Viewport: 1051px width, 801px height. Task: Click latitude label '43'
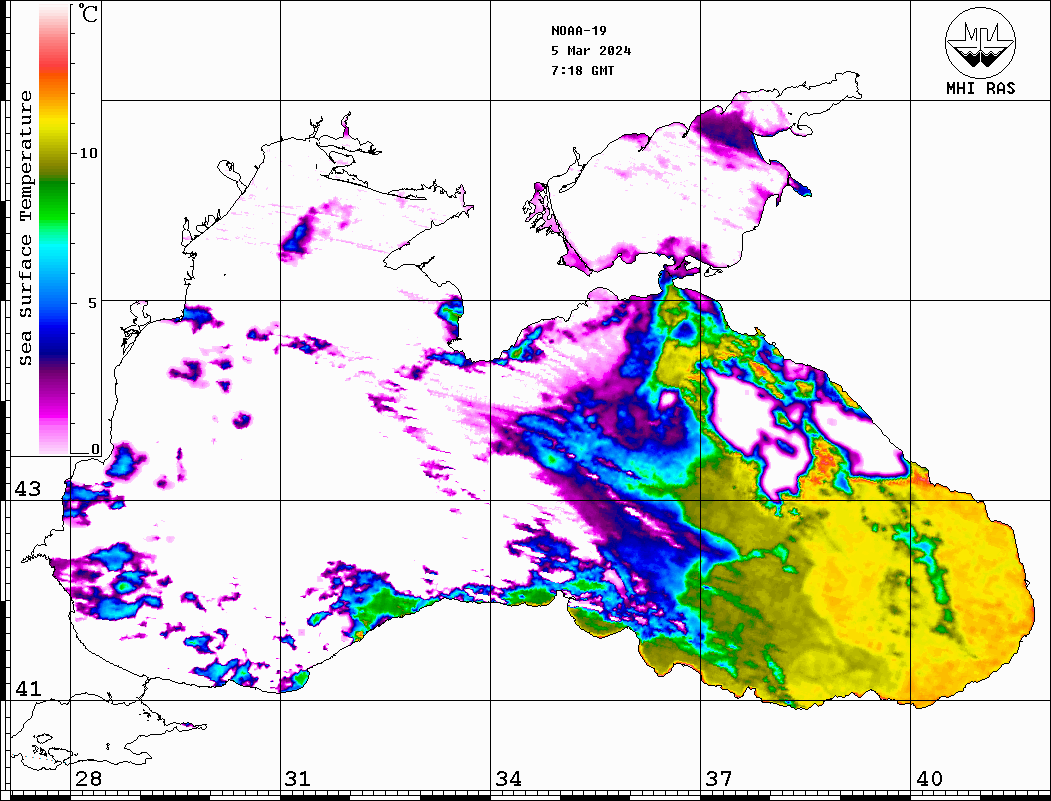click(x=28, y=489)
